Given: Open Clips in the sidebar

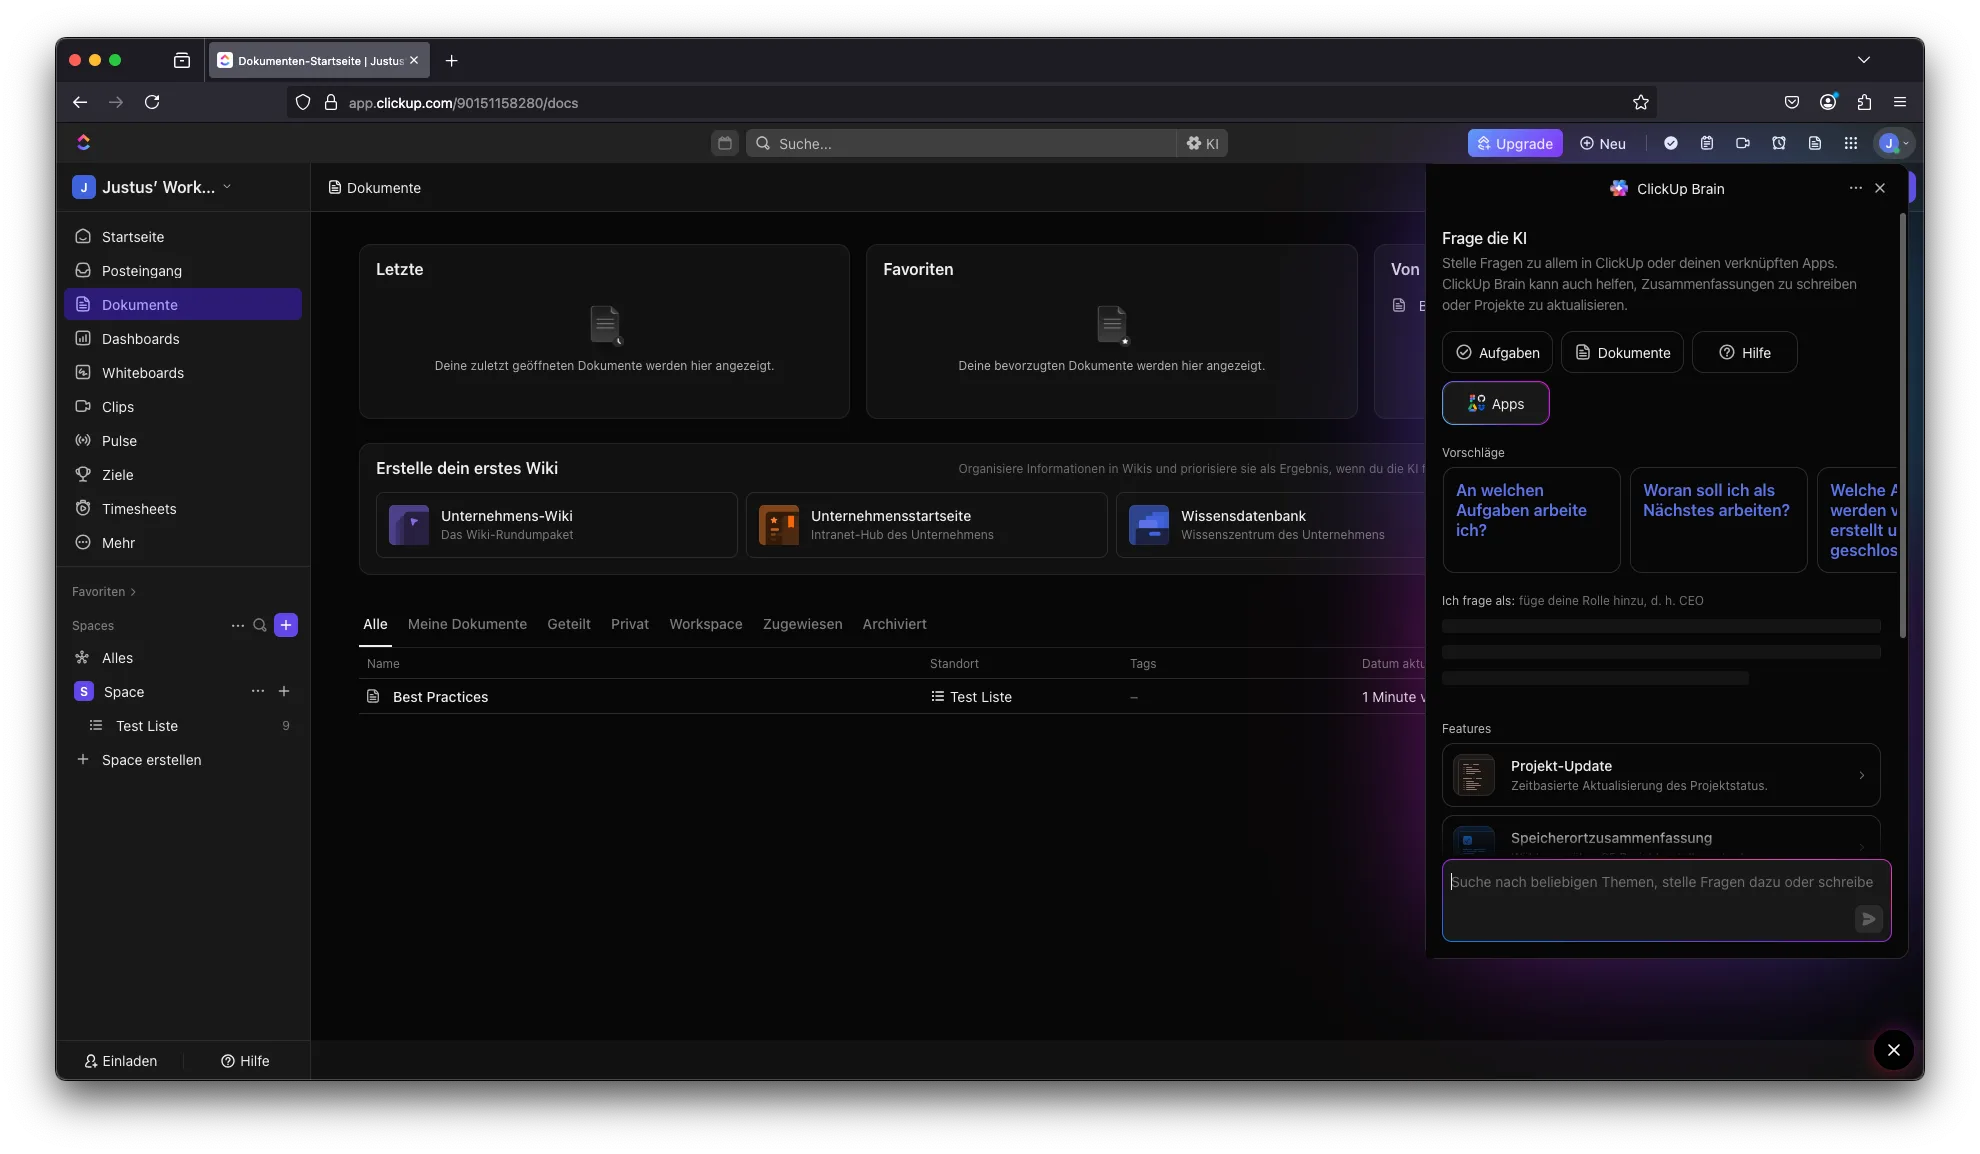Looking at the screenshot, I should 183,407.
